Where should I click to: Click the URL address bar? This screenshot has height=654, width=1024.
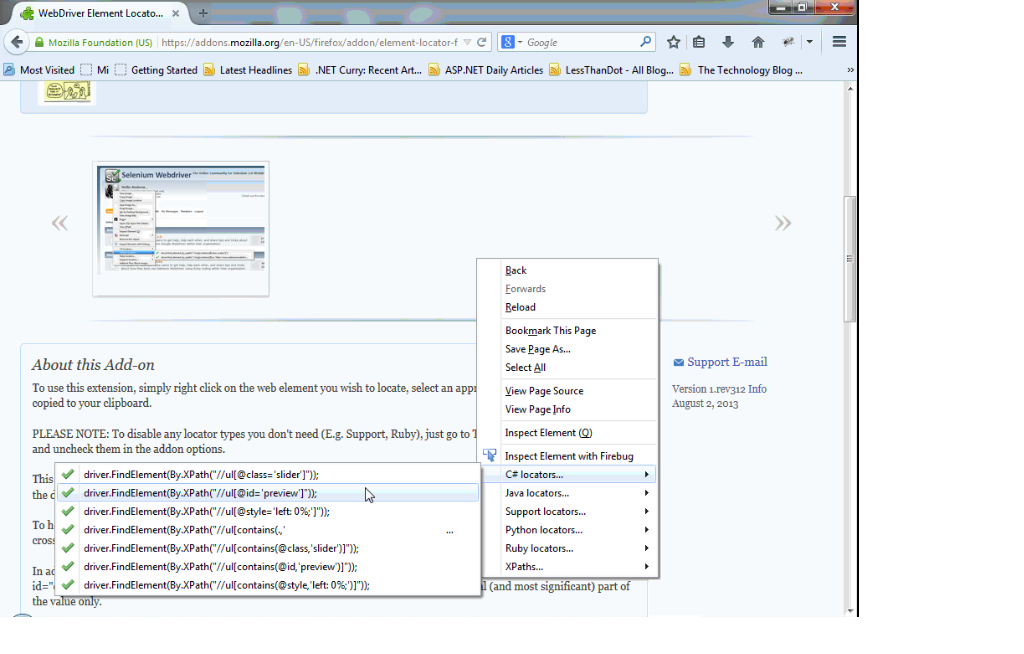coord(308,42)
